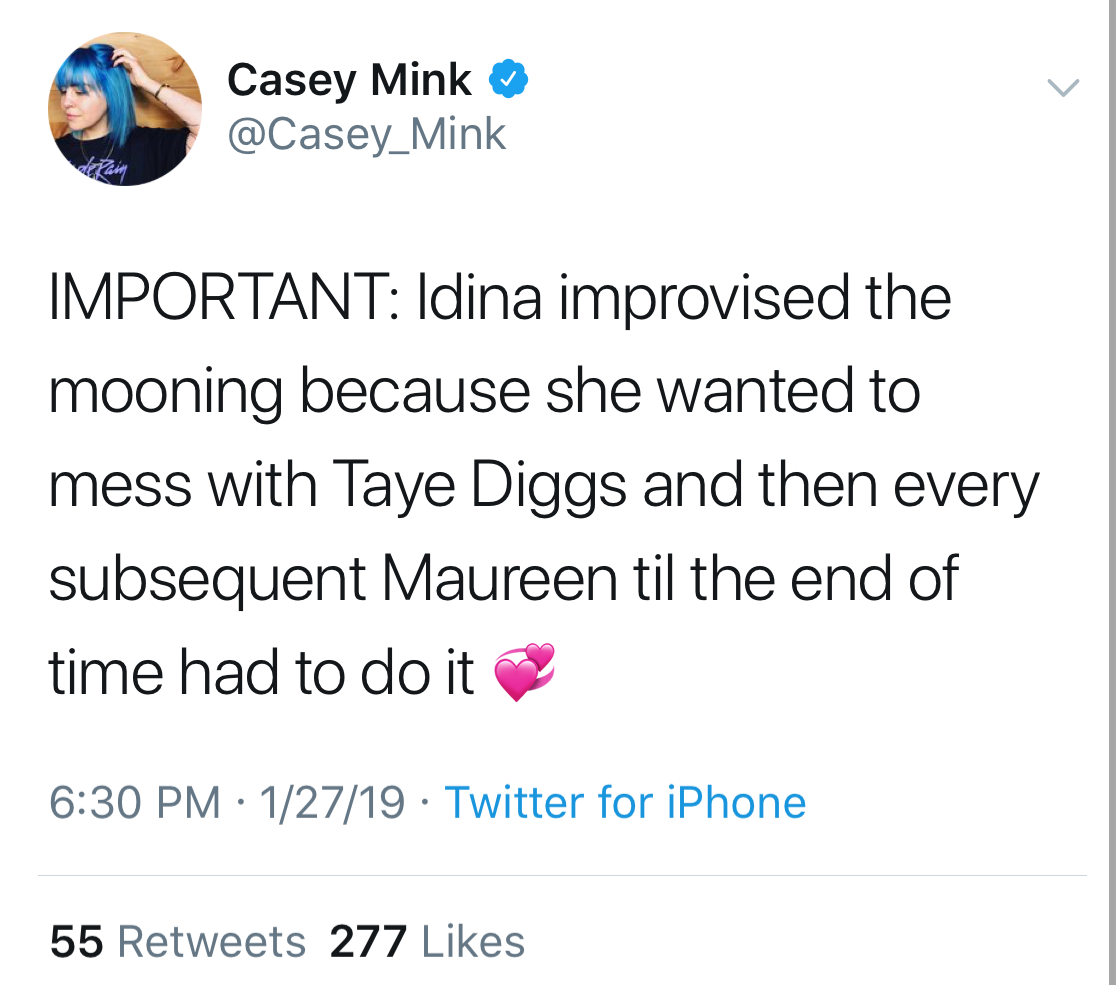The width and height of the screenshot is (1119, 985).
Task: Click the number 55 beside Retweets
Action: click(x=76, y=942)
